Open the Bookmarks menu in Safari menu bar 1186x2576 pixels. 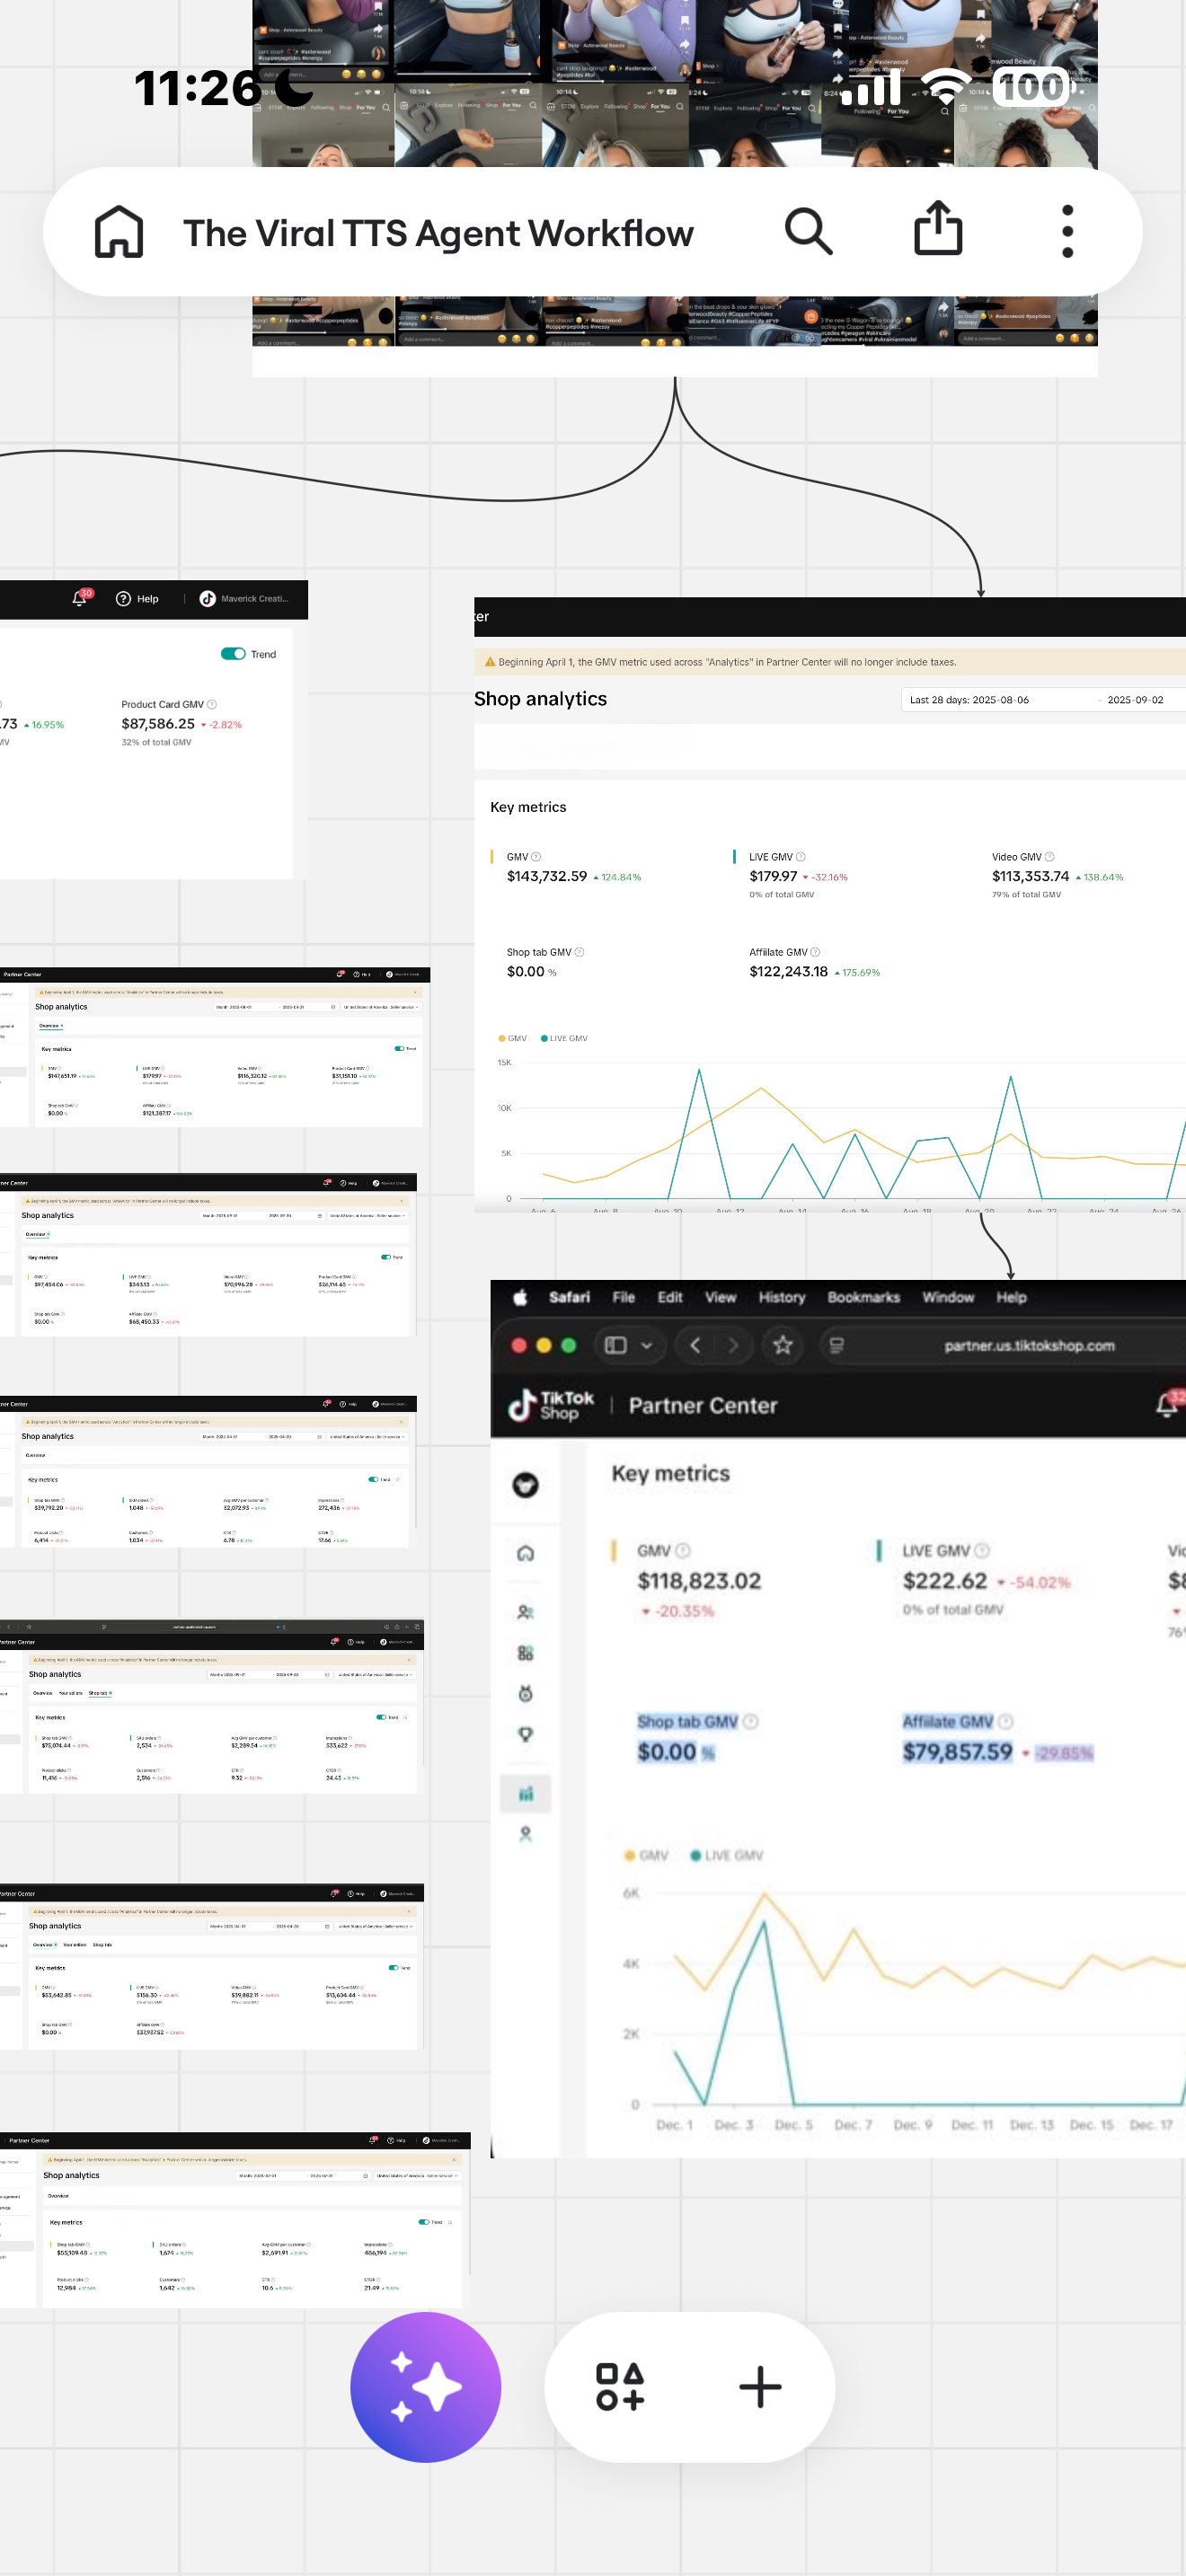click(x=863, y=1297)
